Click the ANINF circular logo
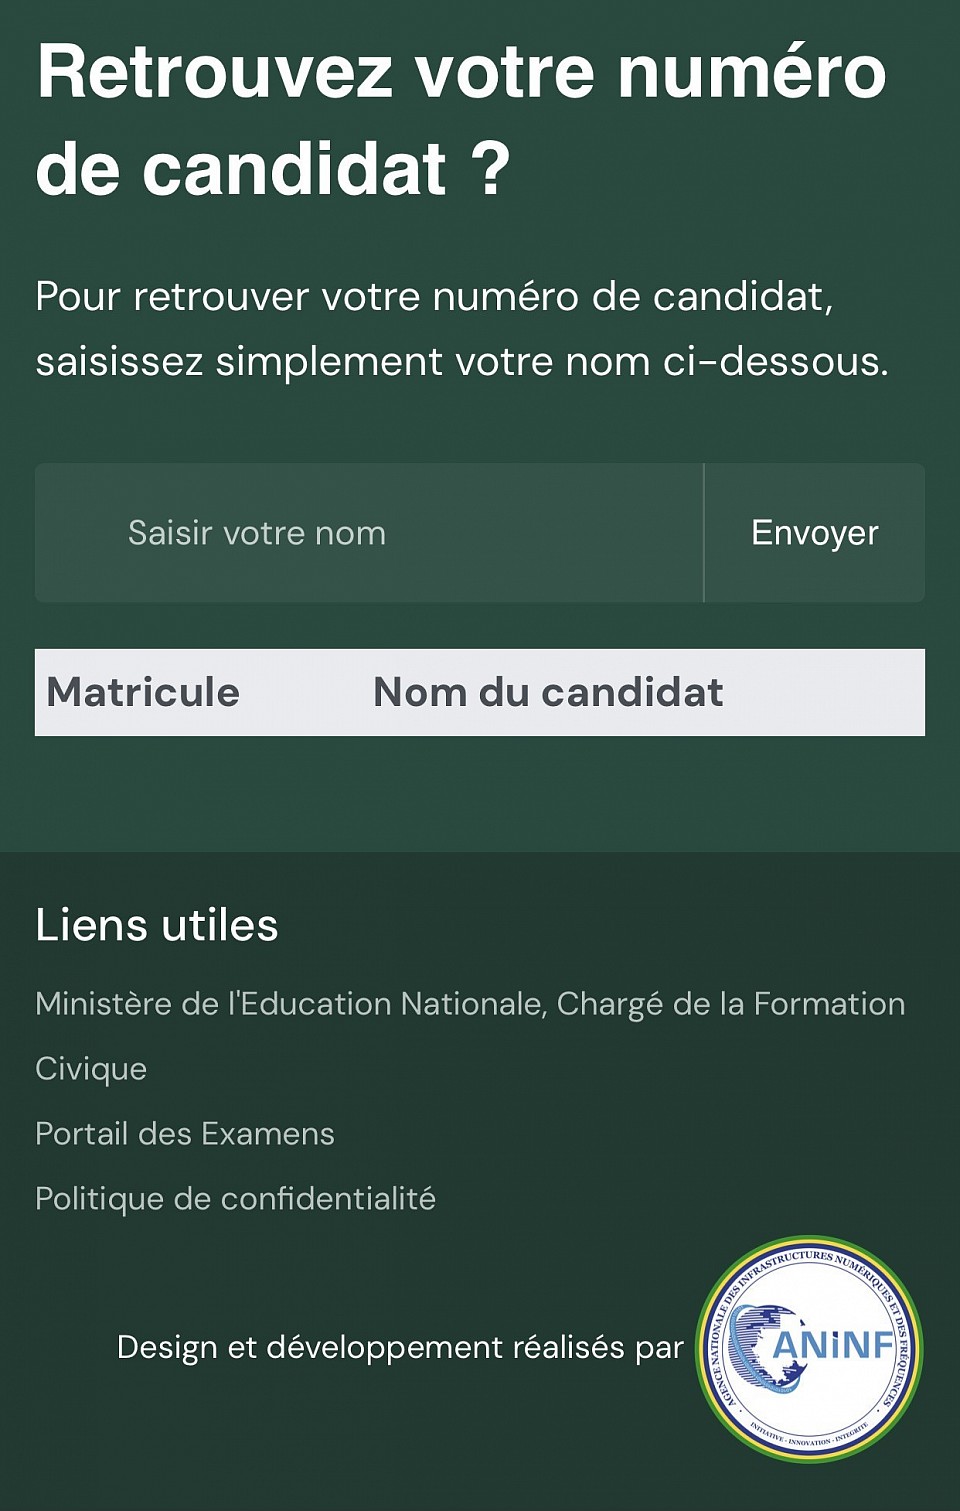The height and width of the screenshot is (1511, 960). click(809, 1349)
